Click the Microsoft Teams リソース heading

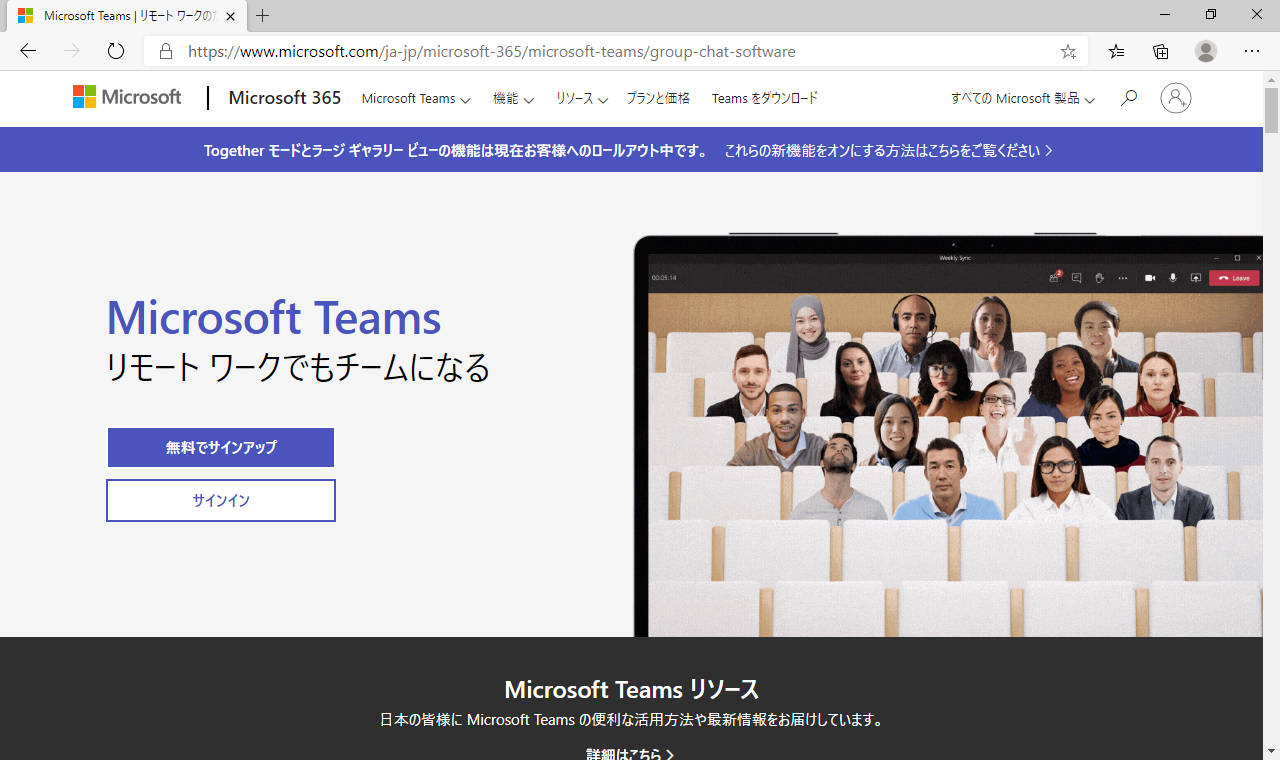632,689
